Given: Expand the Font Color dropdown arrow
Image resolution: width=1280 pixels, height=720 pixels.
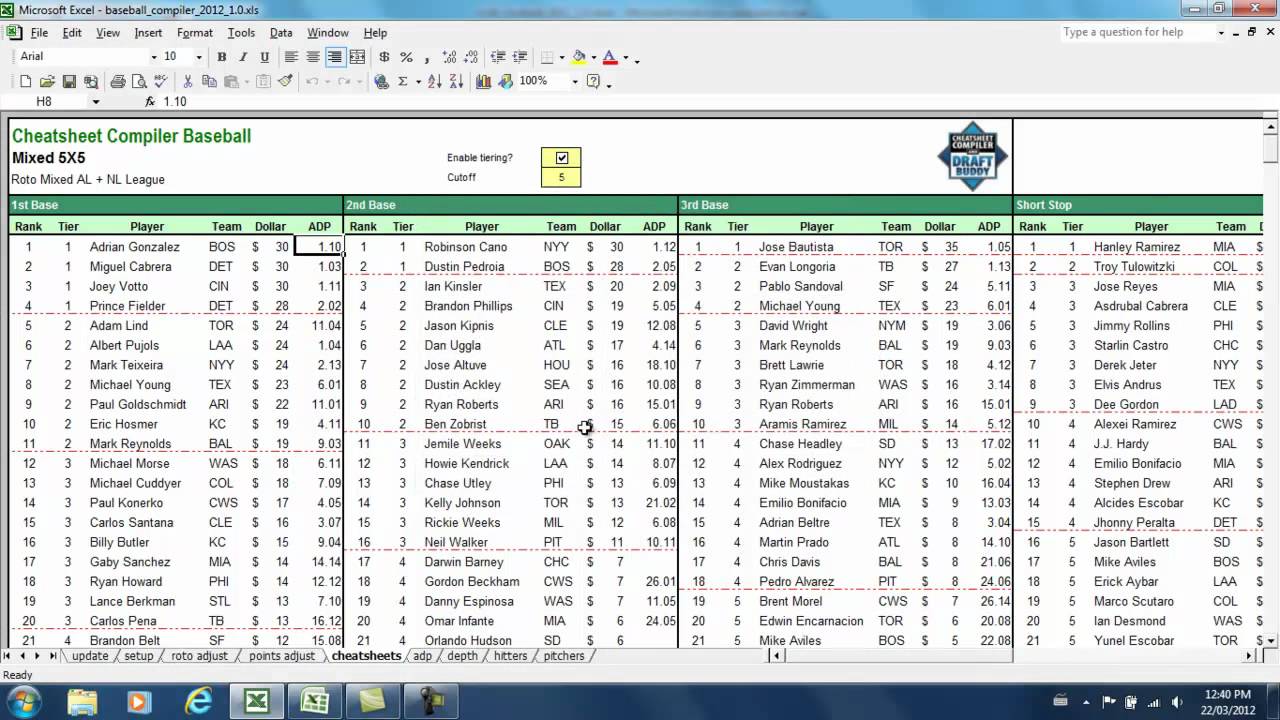Looking at the screenshot, I should click(x=625, y=57).
